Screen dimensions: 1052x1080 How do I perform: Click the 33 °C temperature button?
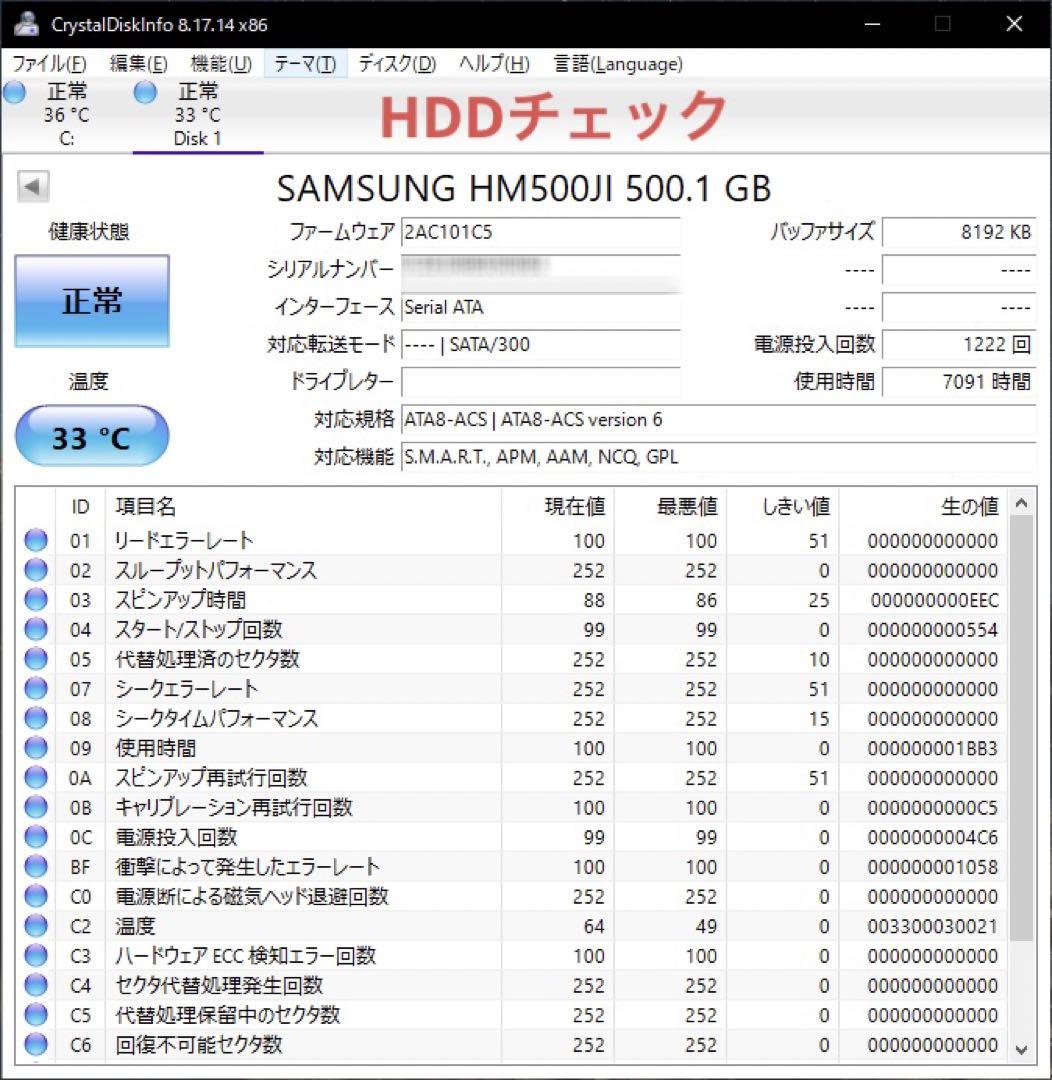[92, 436]
